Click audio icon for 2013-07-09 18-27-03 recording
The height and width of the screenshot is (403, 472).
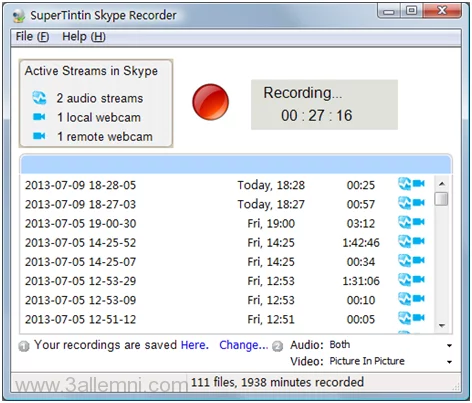click(405, 203)
